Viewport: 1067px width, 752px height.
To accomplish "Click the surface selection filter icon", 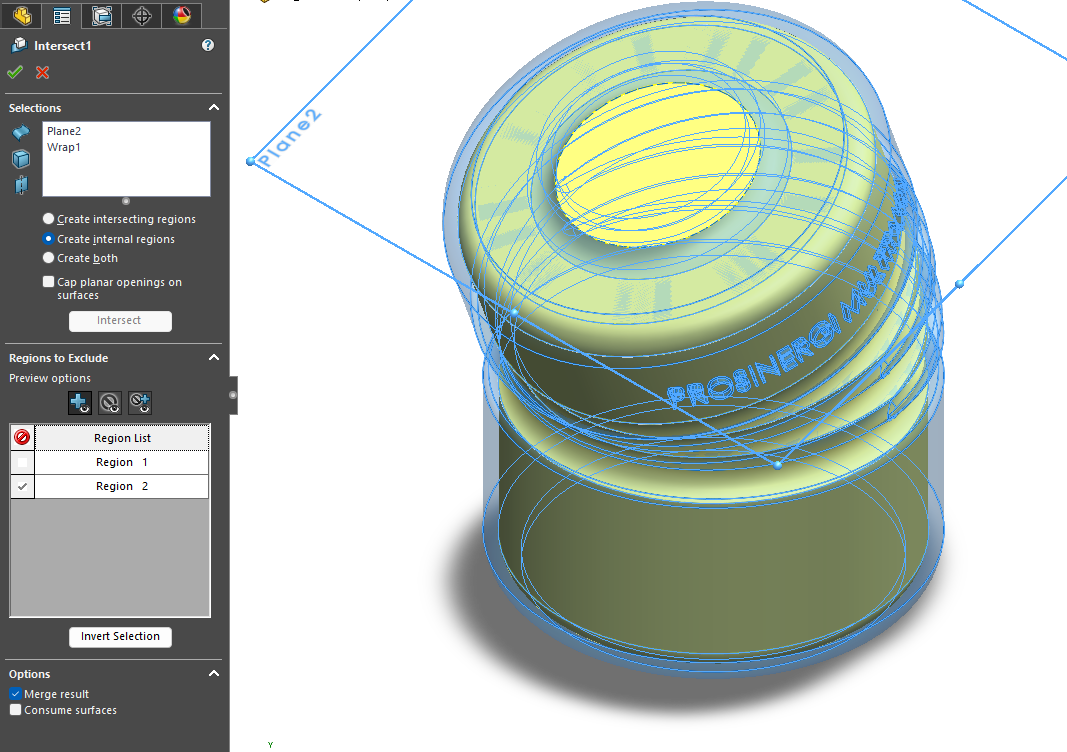I will click(21, 134).
